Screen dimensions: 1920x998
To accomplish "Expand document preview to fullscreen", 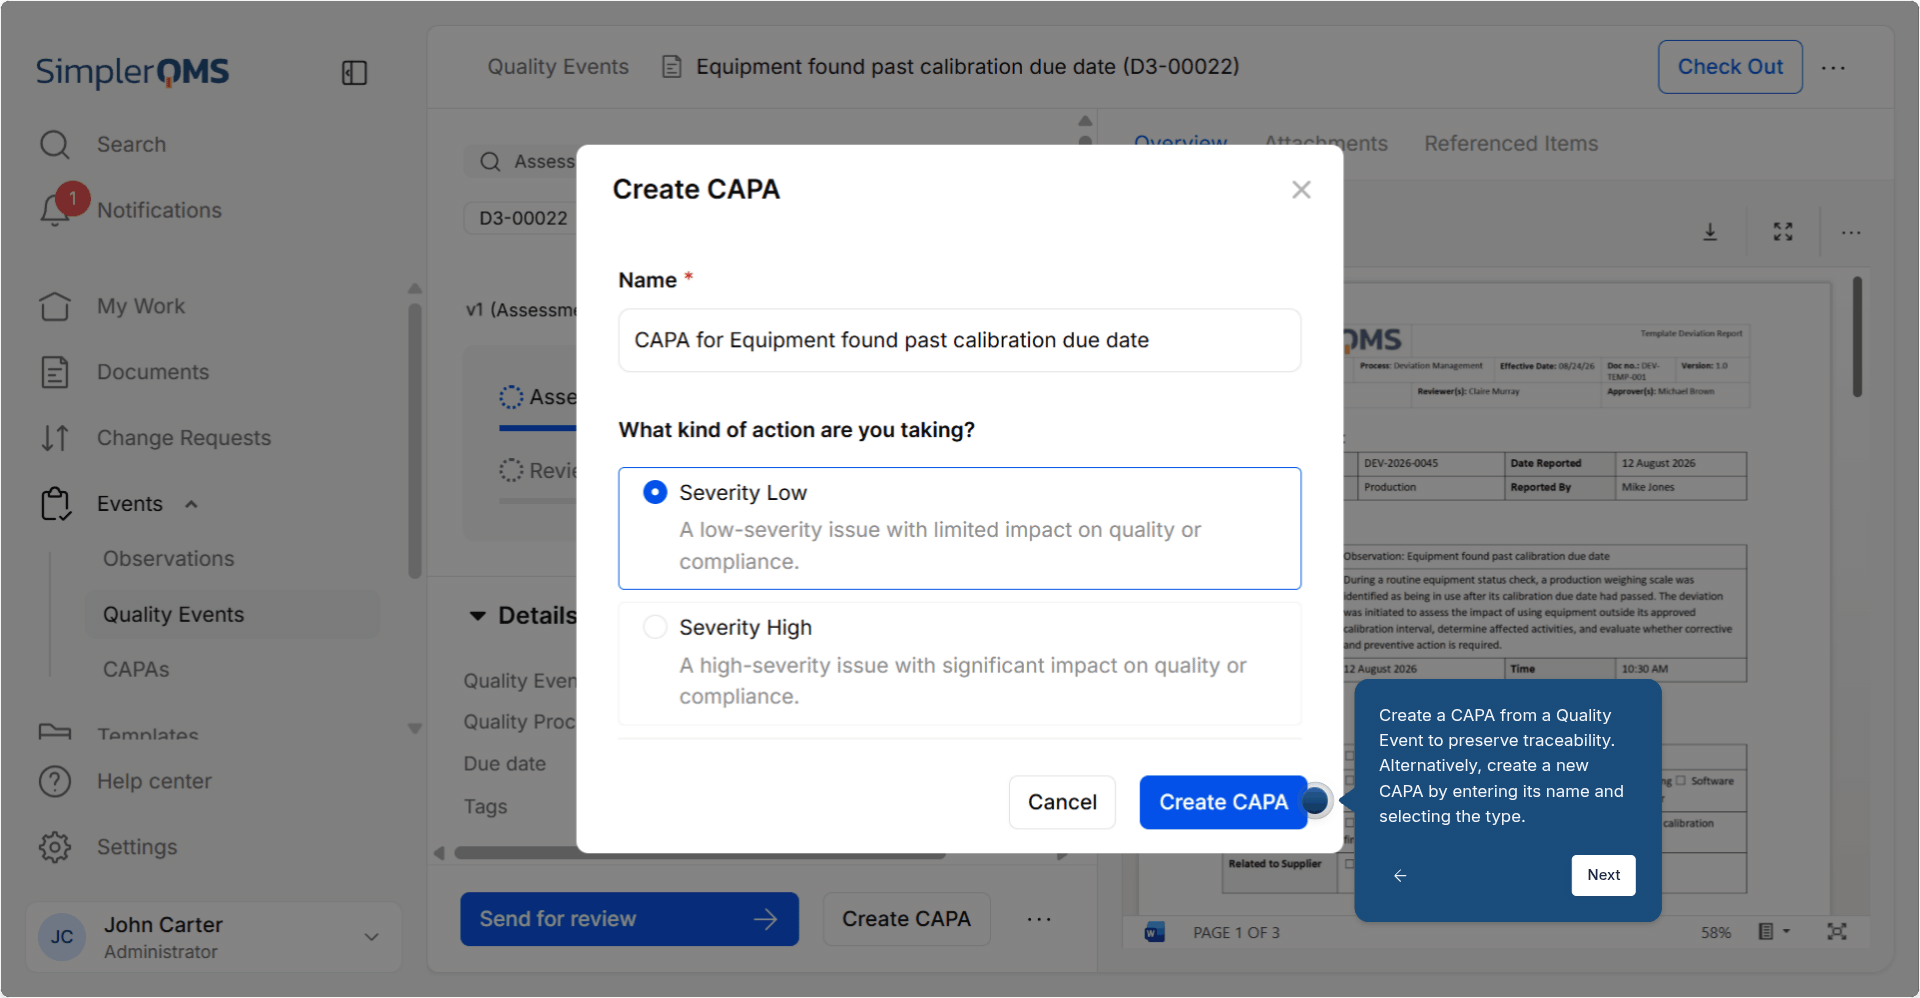I will 1783,232.
